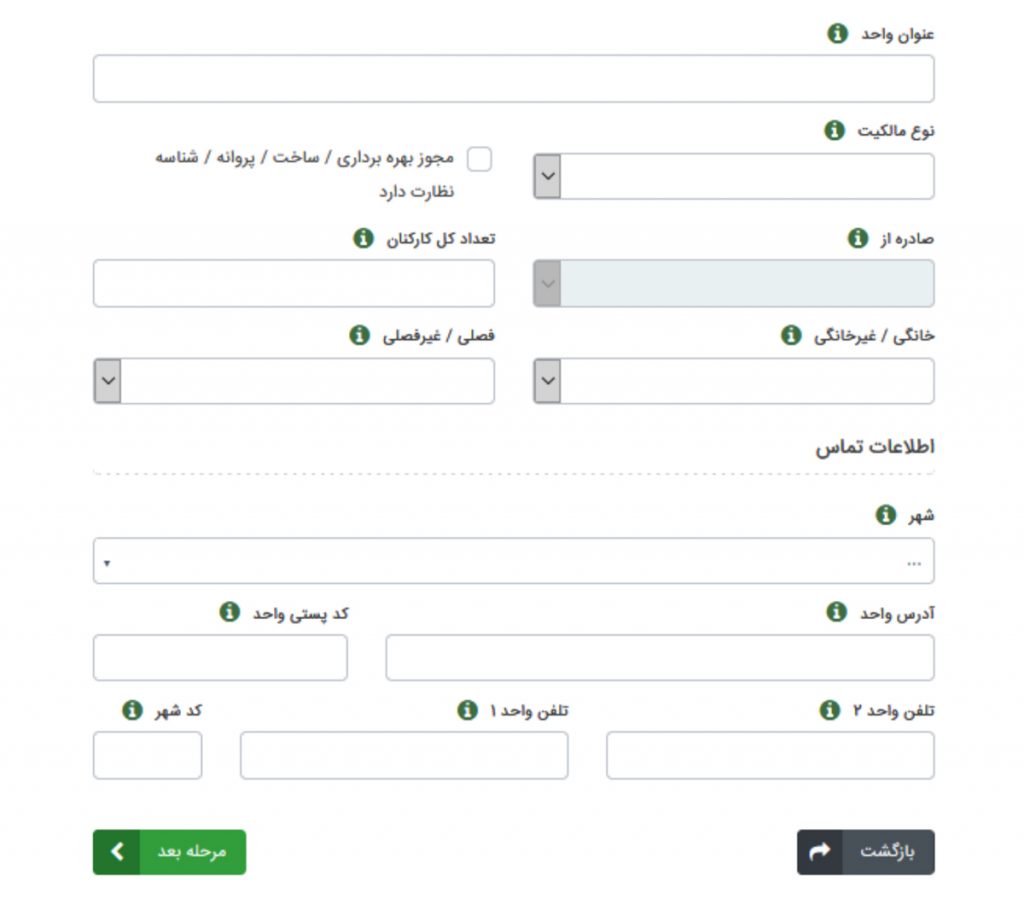Focus the عنوان واحد text field

(x=513, y=79)
